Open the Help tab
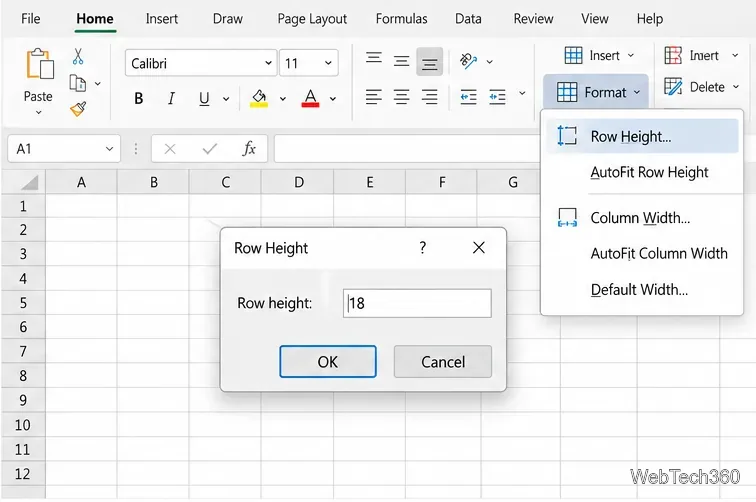756x502 pixels. (649, 19)
